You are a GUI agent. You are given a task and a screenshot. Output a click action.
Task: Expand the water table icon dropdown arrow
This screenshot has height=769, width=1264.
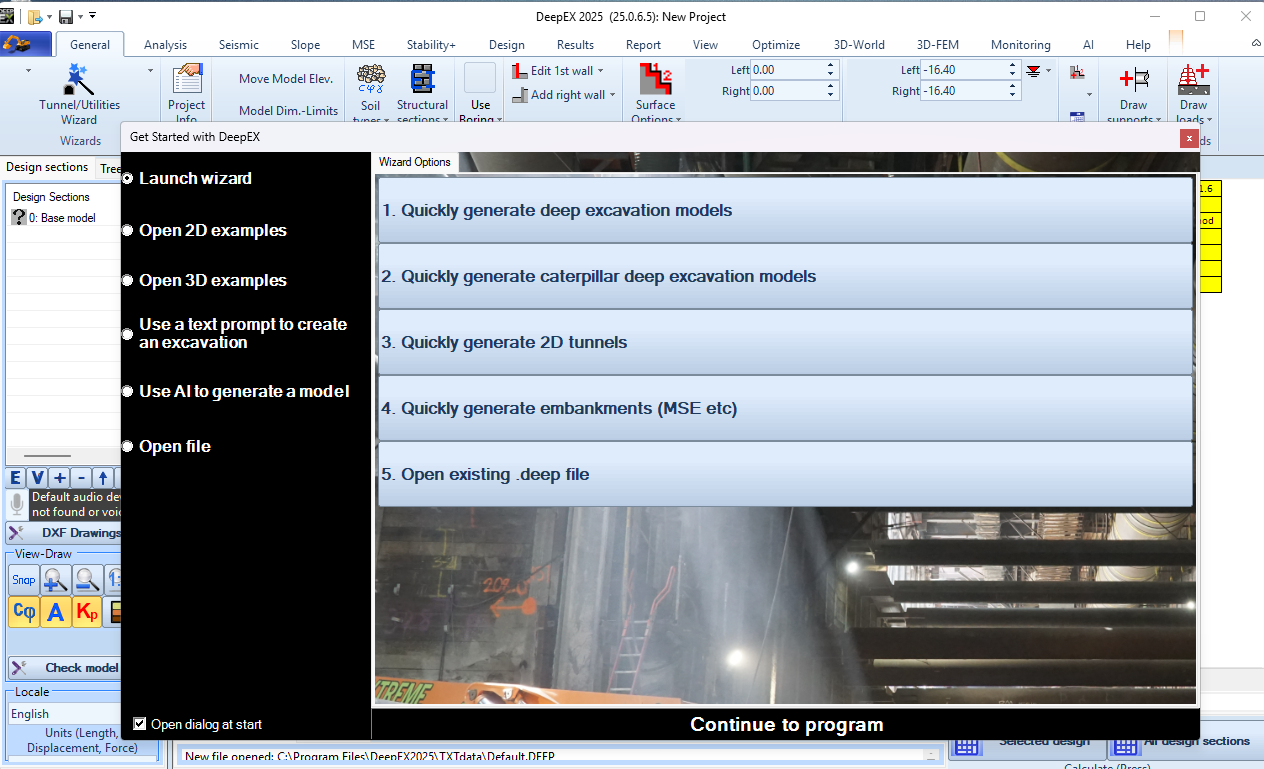coord(1048,70)
